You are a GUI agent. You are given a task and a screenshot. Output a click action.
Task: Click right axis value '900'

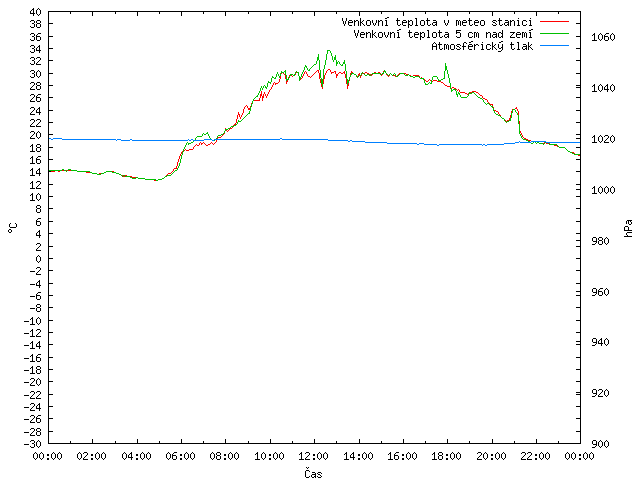click(600, 444)
